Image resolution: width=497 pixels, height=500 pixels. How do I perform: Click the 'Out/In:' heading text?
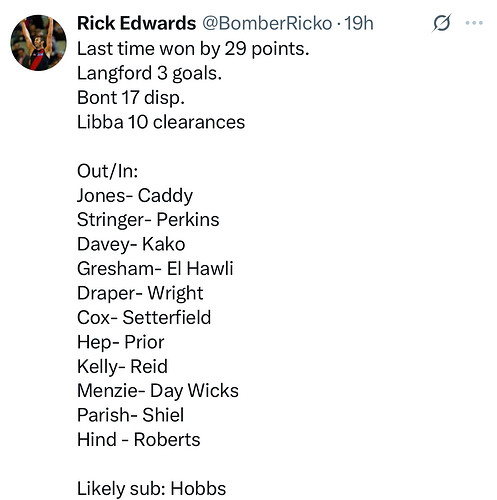pos(107,171)
